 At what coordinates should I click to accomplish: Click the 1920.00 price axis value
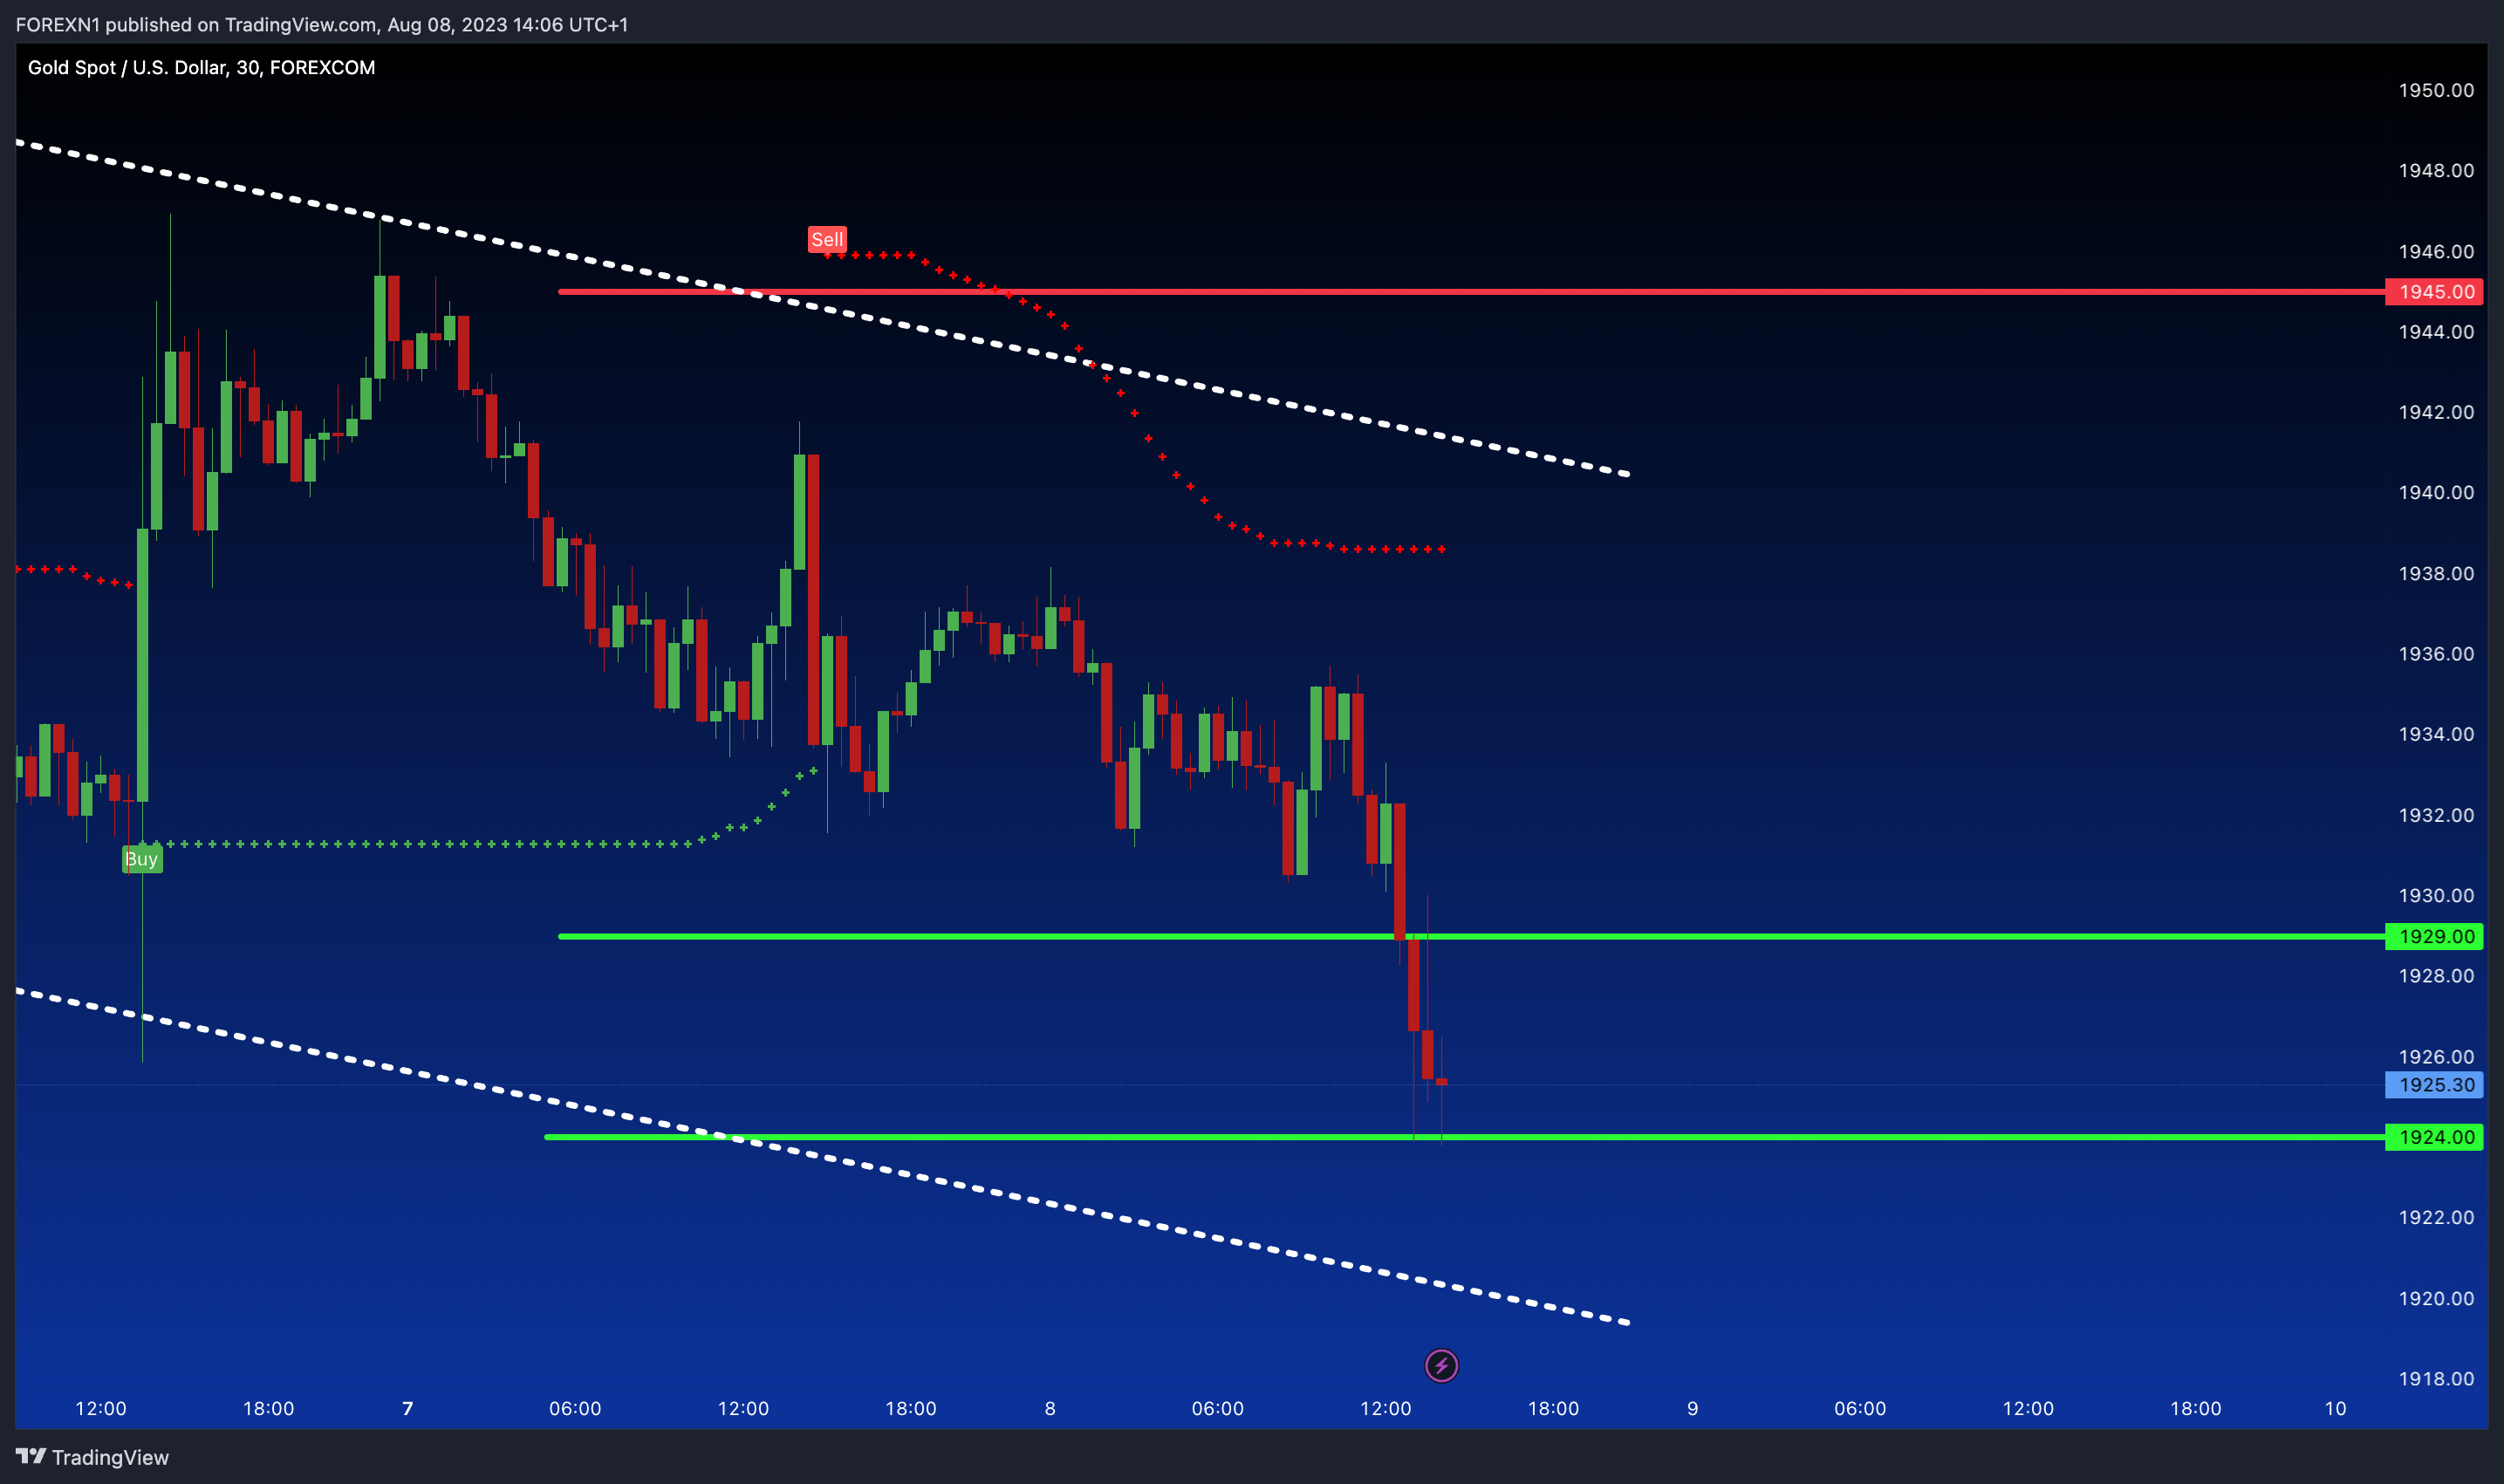2436,1298
